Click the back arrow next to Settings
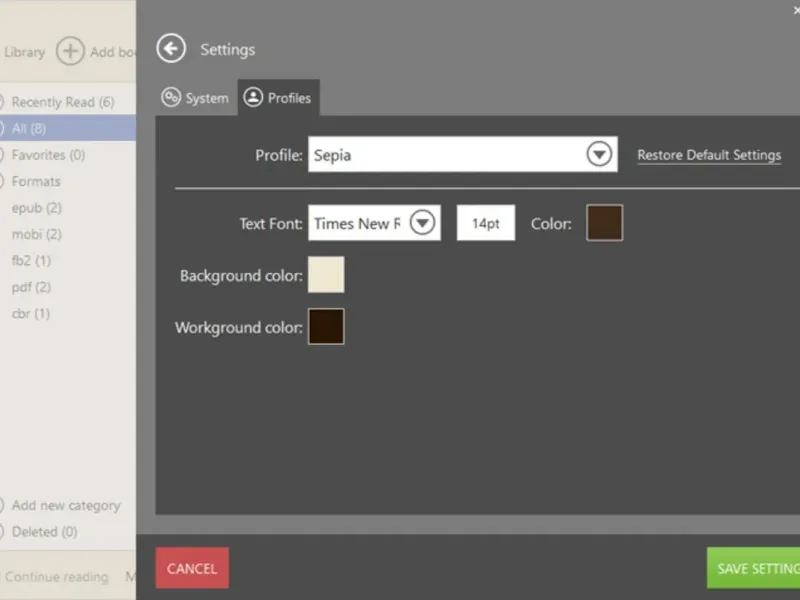Screen dimensions: 800x600 click(171, 49)
